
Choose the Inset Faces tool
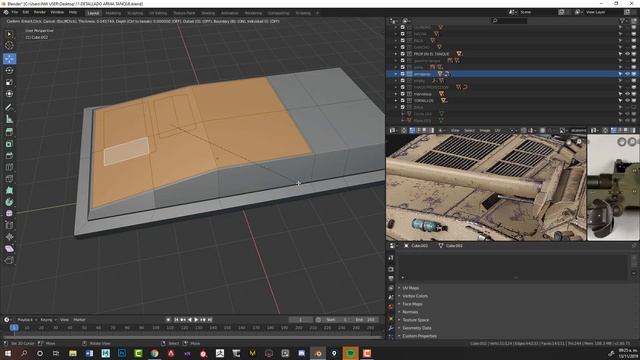coord(9,144)
